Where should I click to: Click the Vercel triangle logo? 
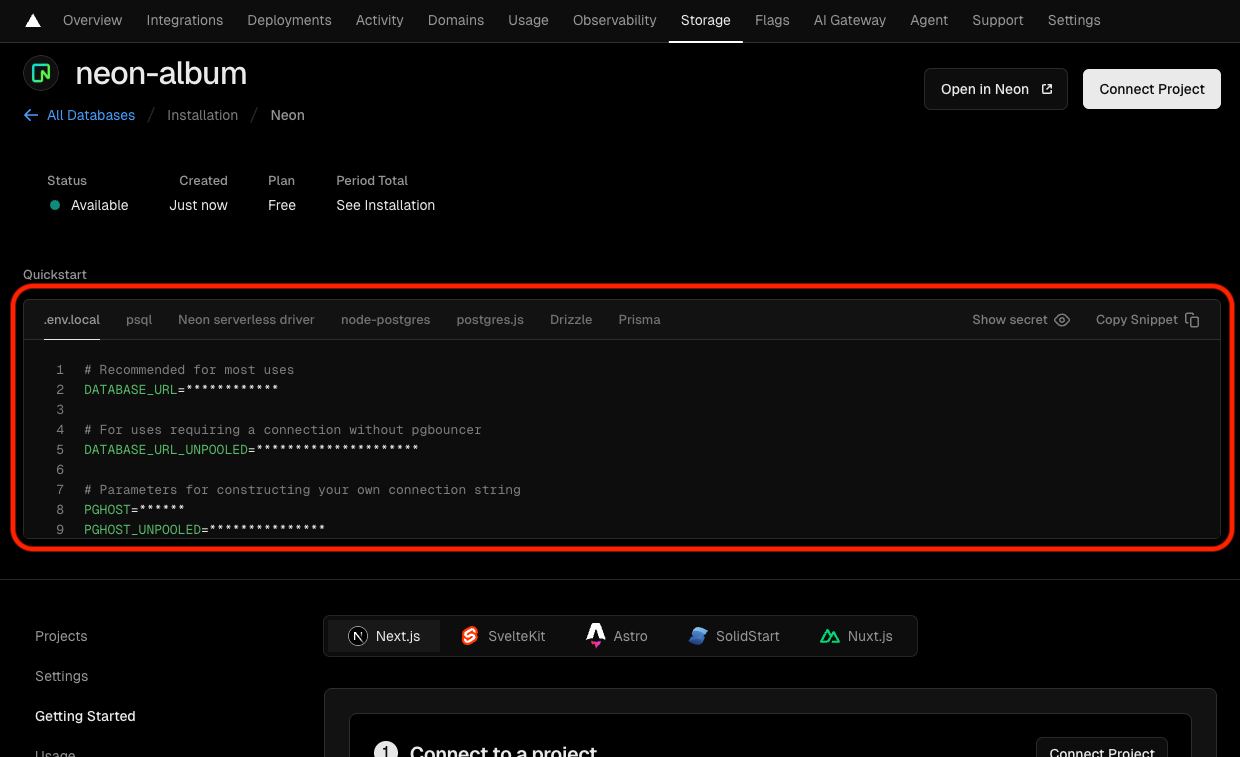coord(33,20)
